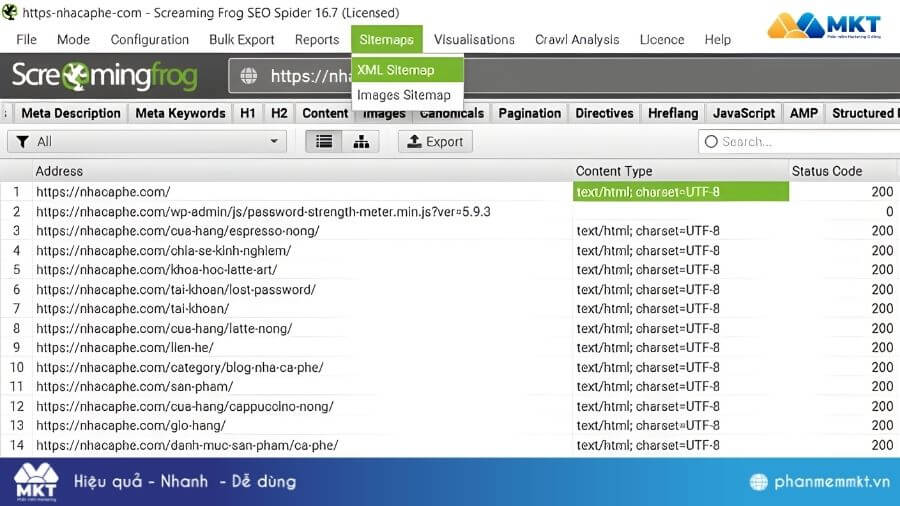
Task: Click the filter funnel icon
Action: [22, 142]
